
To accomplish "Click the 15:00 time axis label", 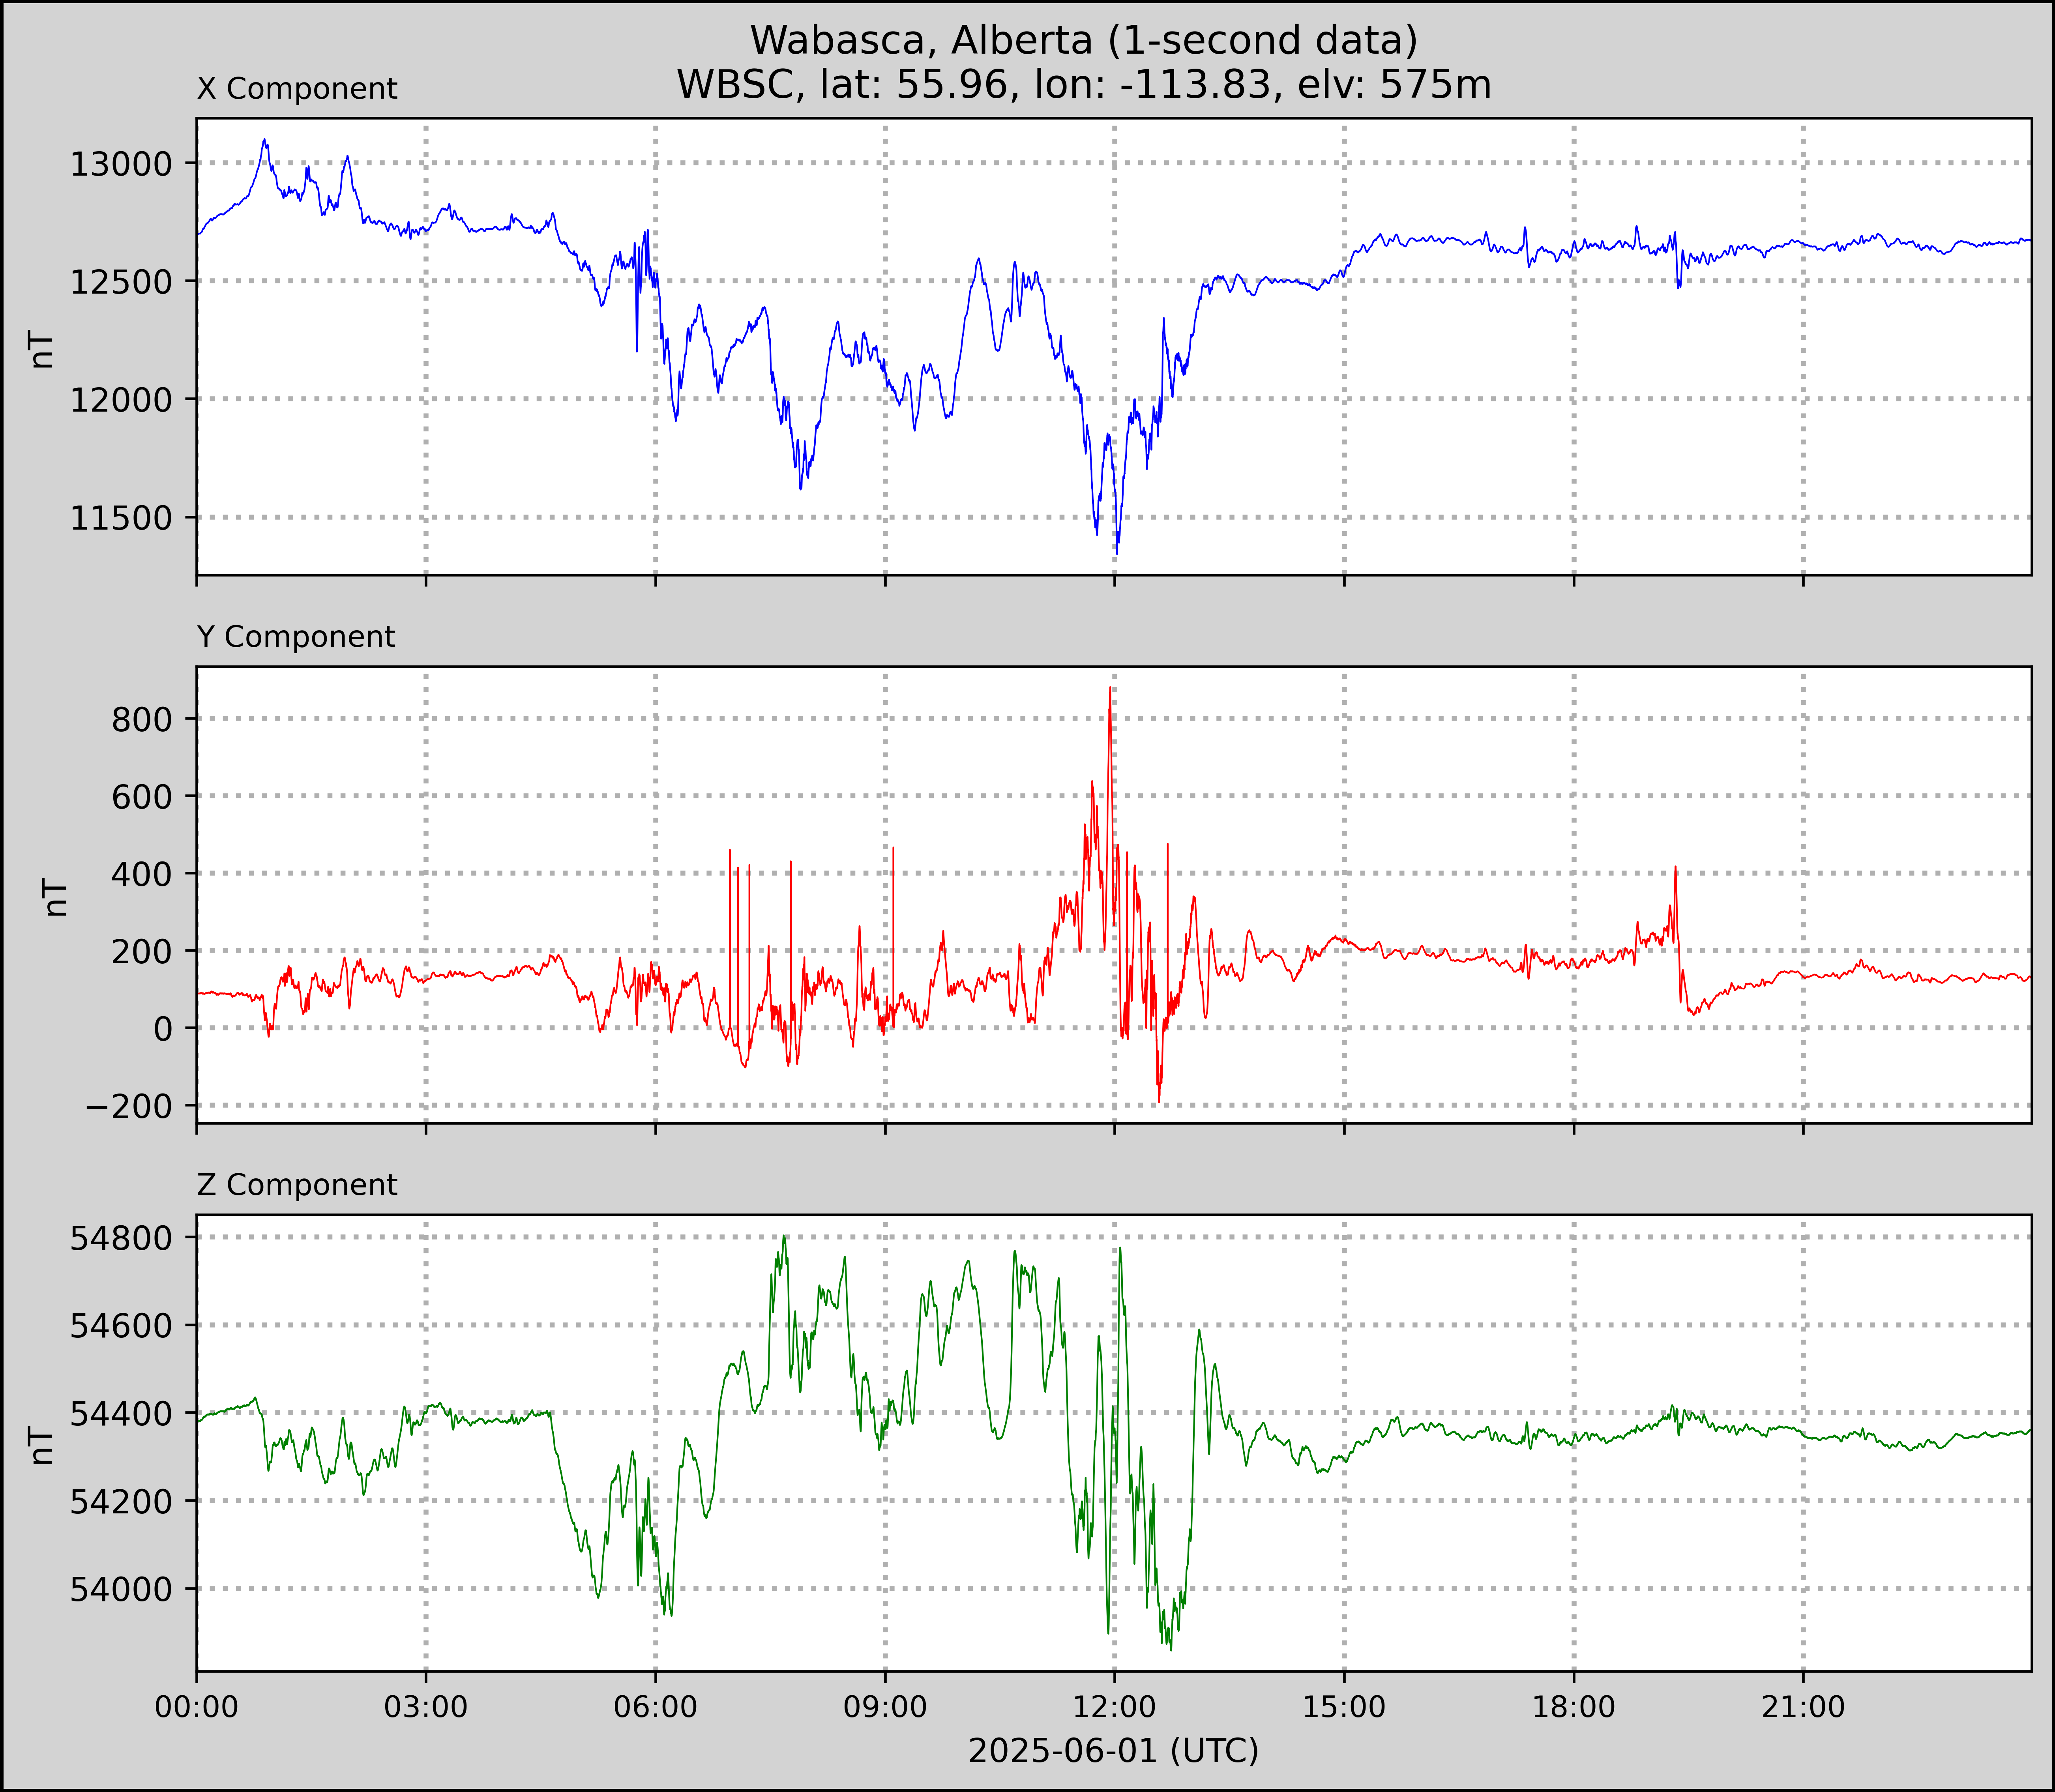I will [1344, 1707].
